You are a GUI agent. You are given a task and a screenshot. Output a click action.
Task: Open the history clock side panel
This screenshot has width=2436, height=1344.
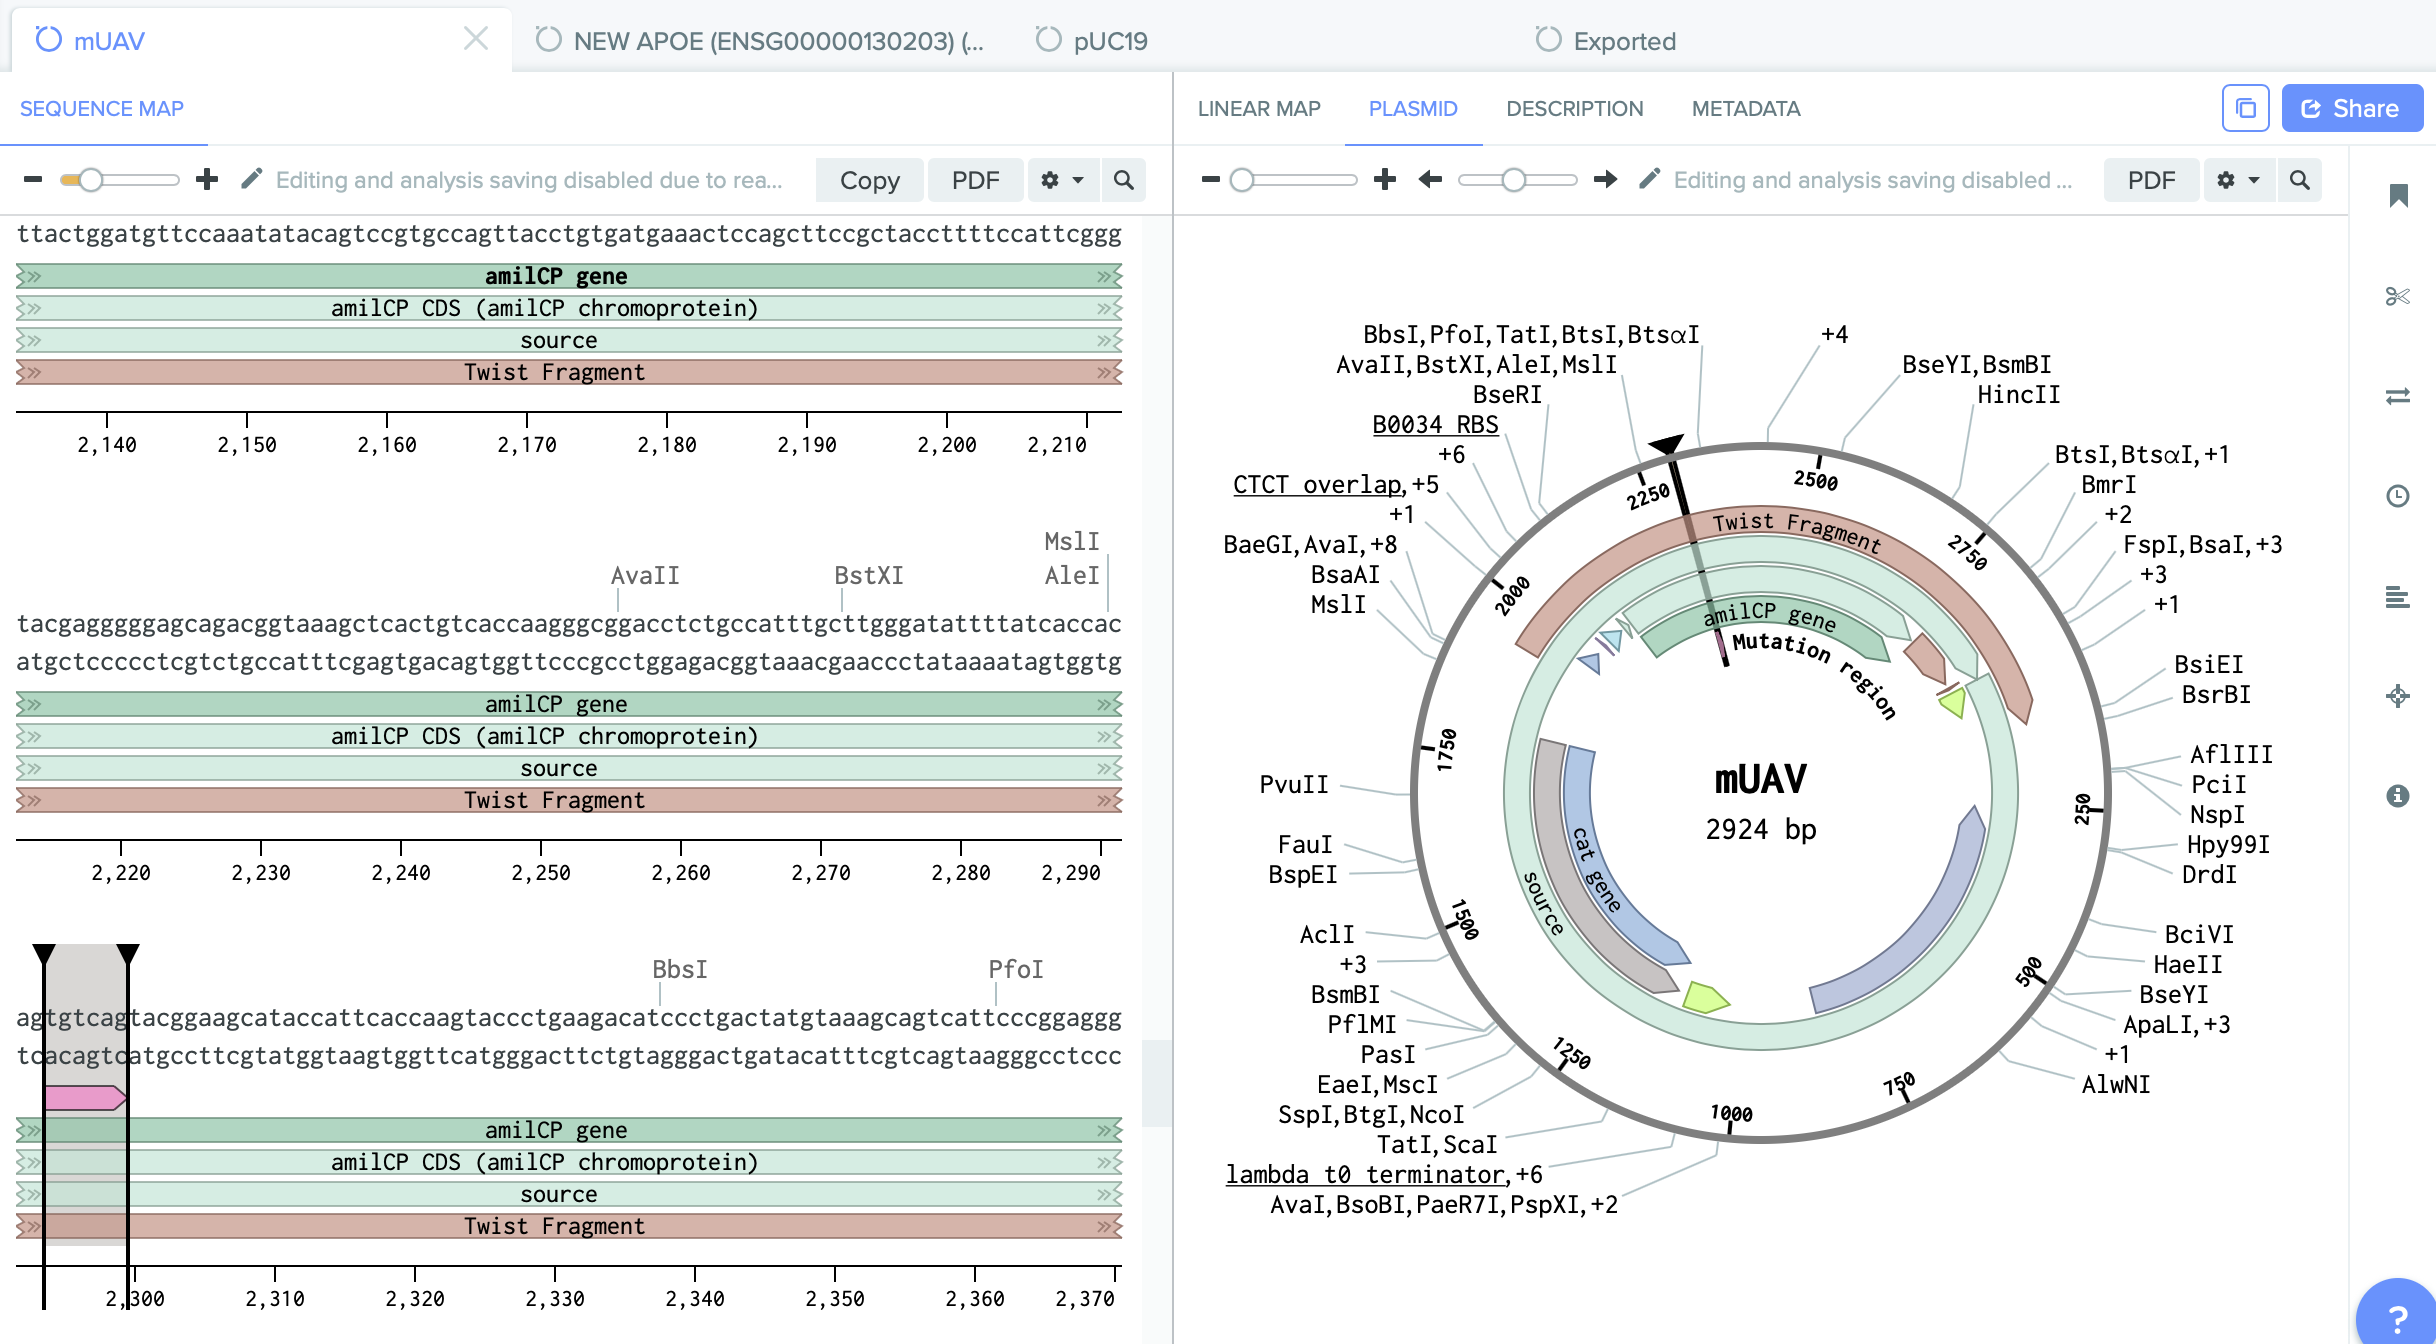(x=2398, y=496)
